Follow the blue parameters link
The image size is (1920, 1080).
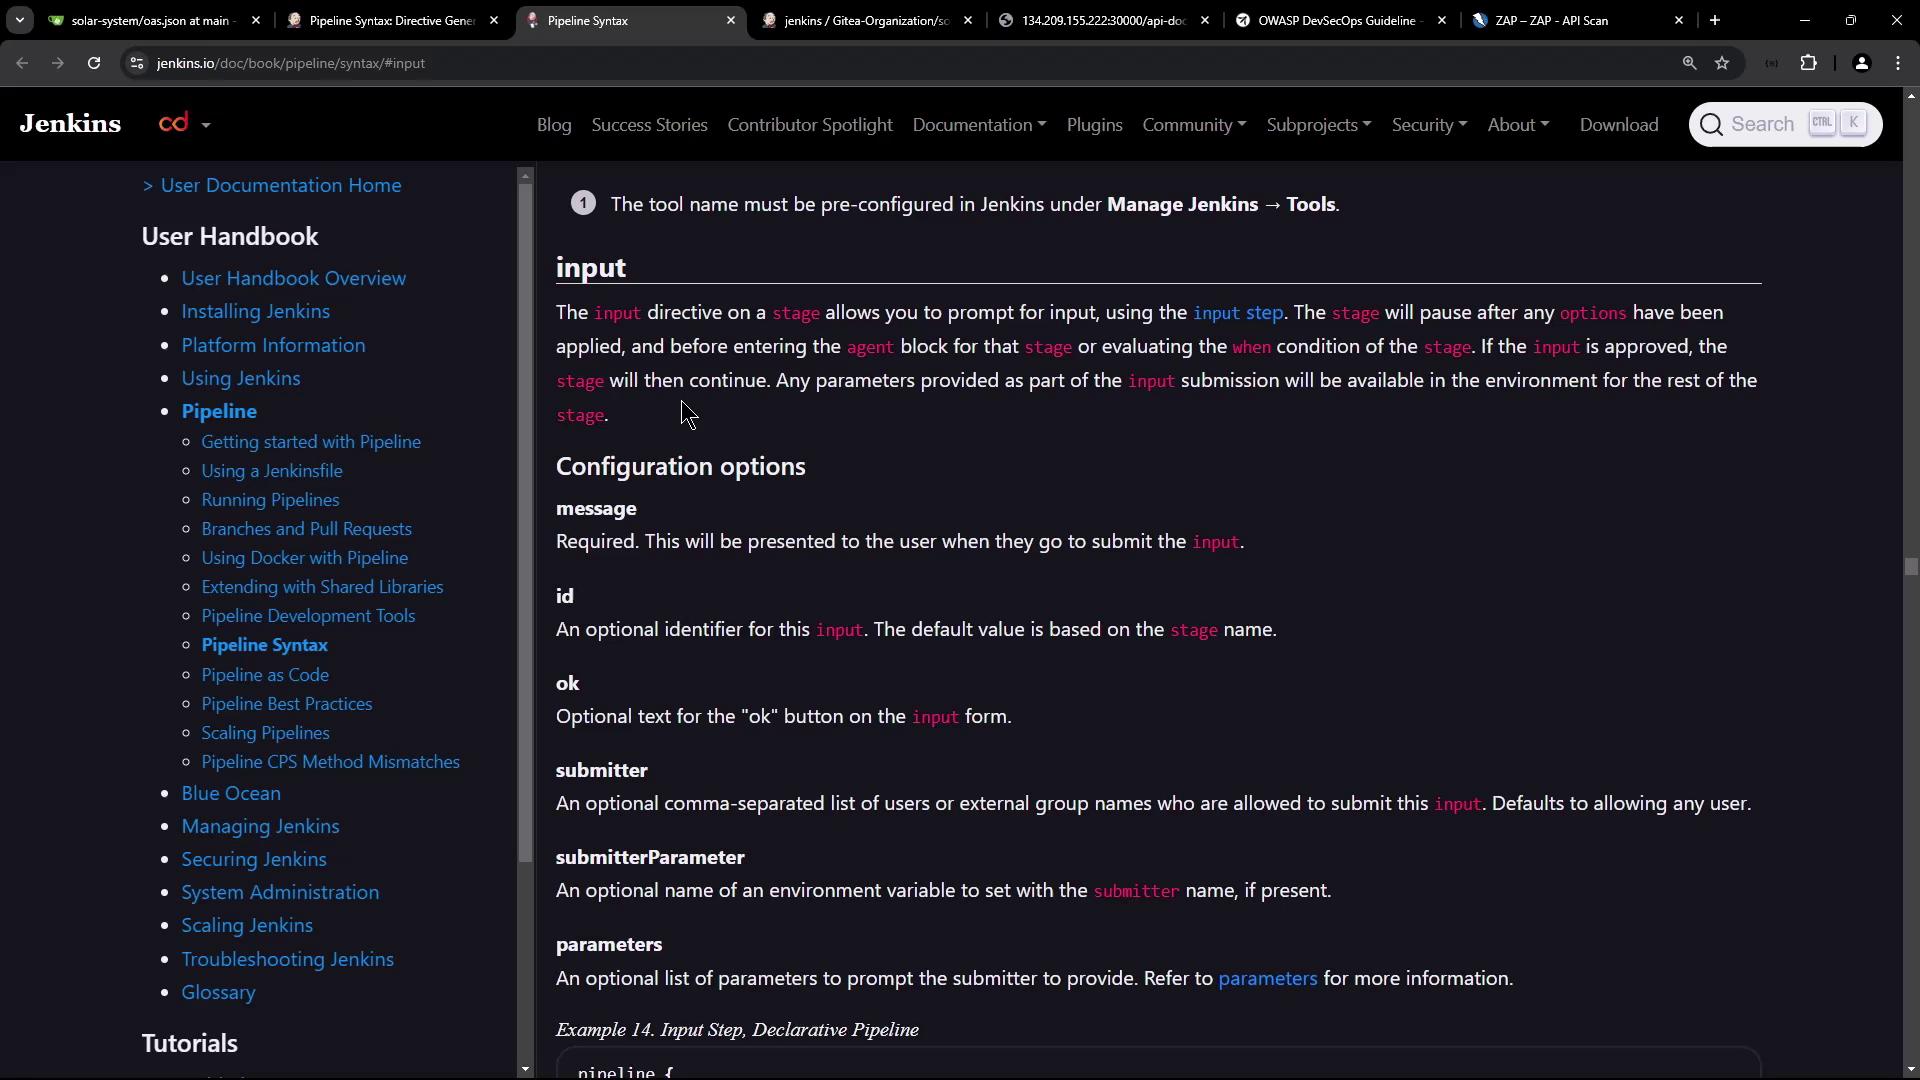pyautogui.click(x=1267, y=979)
